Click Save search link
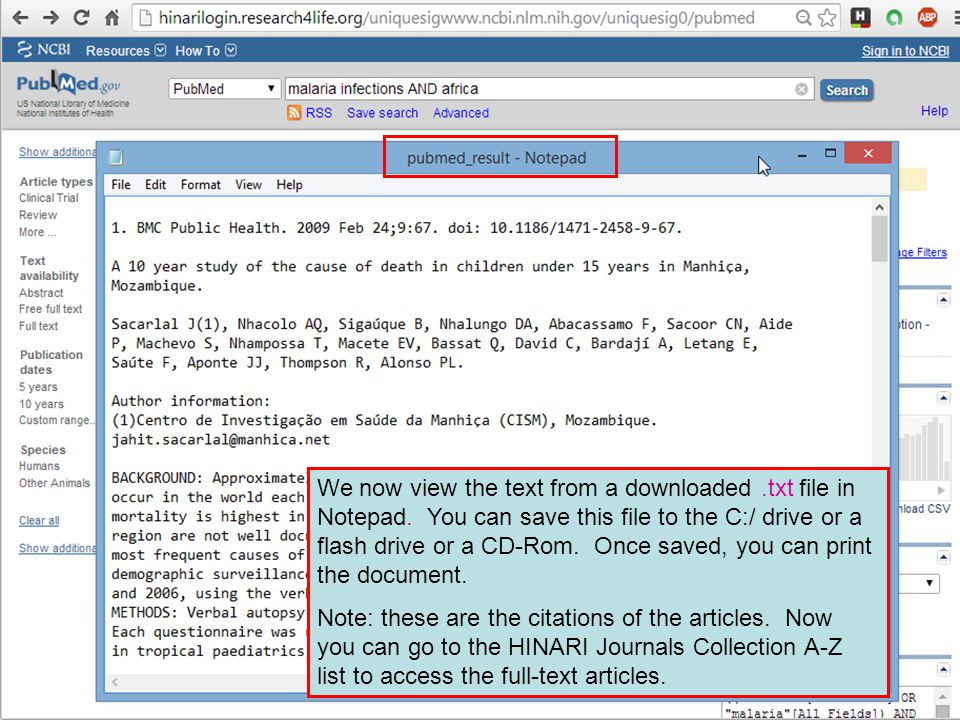 pos(382,113)
